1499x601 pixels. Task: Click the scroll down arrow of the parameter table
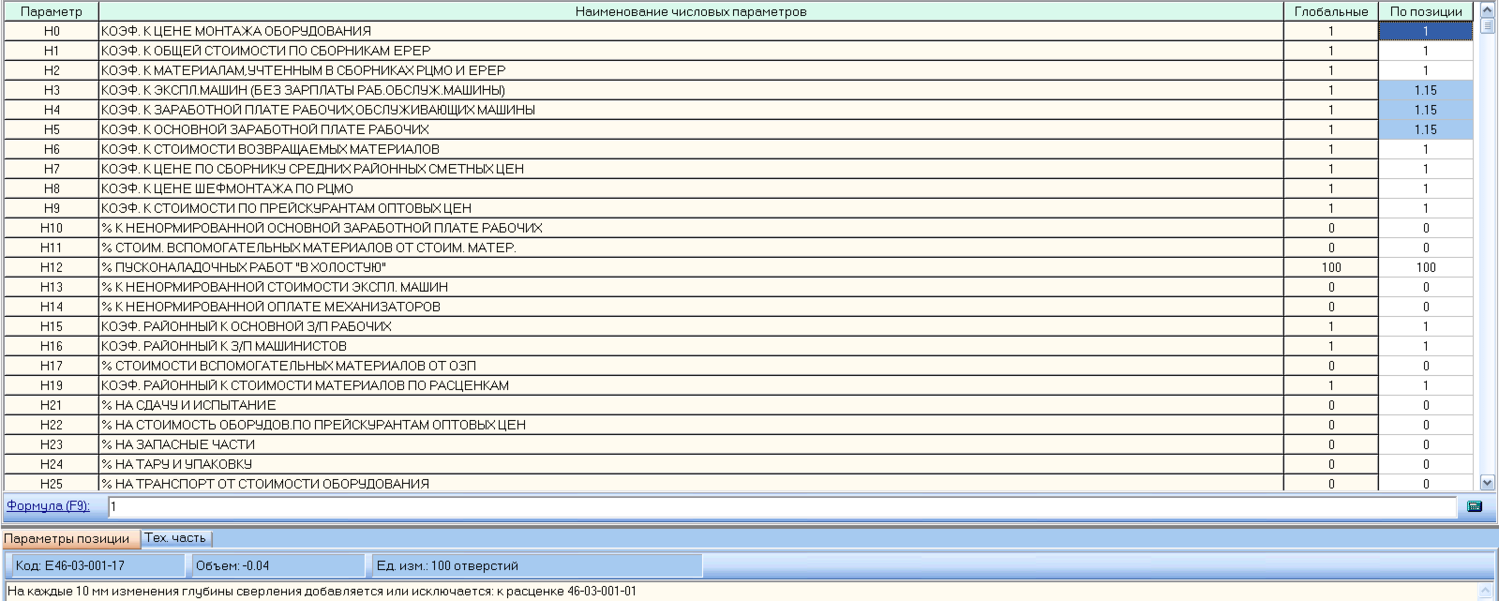coord(1485,483)
